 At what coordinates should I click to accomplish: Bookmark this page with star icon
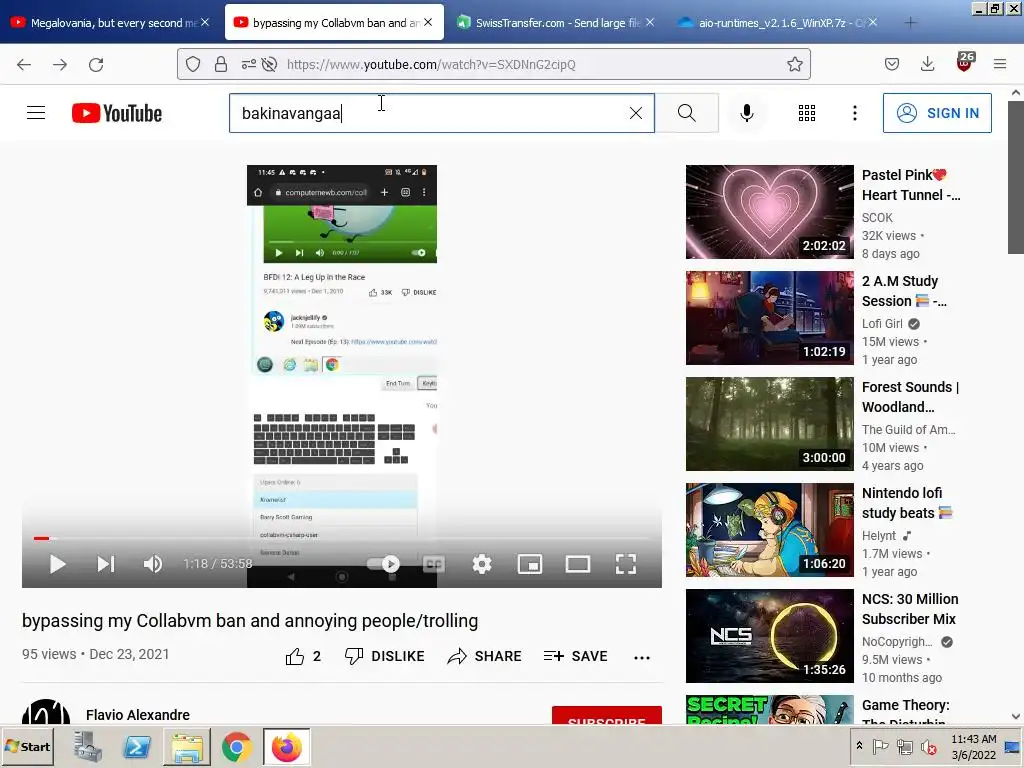(x=794, y=64)
